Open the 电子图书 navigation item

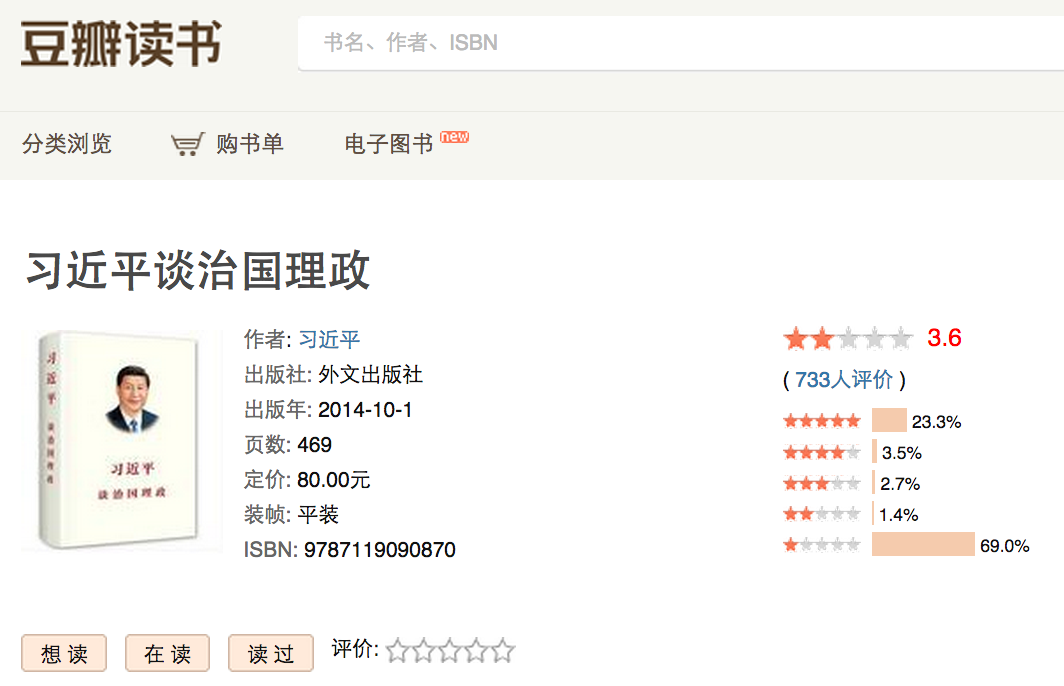coord(389,144)
